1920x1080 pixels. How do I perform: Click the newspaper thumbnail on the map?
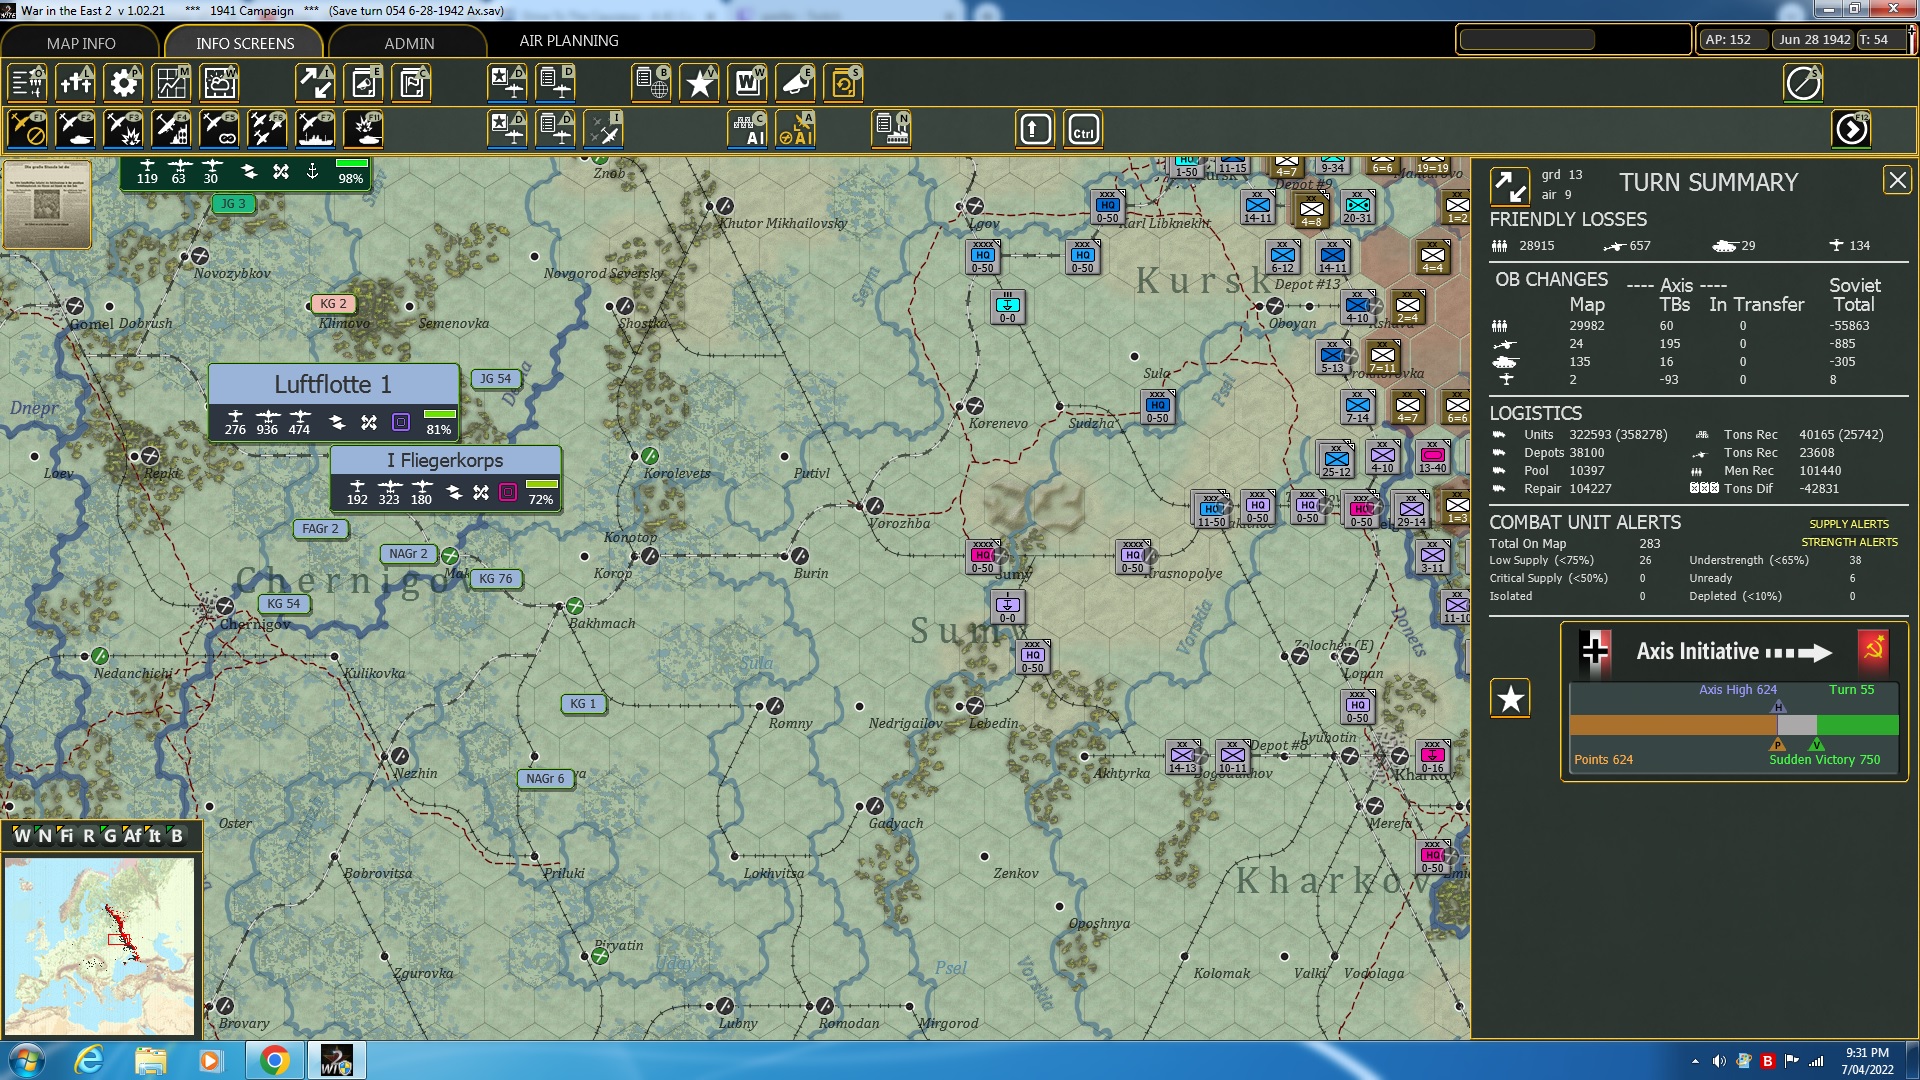pyautogui.click(x=47, y=204)
